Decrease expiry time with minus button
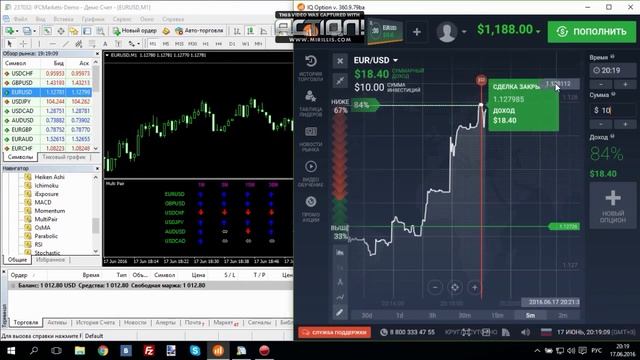640x360 pixels. tap(601, 84)
